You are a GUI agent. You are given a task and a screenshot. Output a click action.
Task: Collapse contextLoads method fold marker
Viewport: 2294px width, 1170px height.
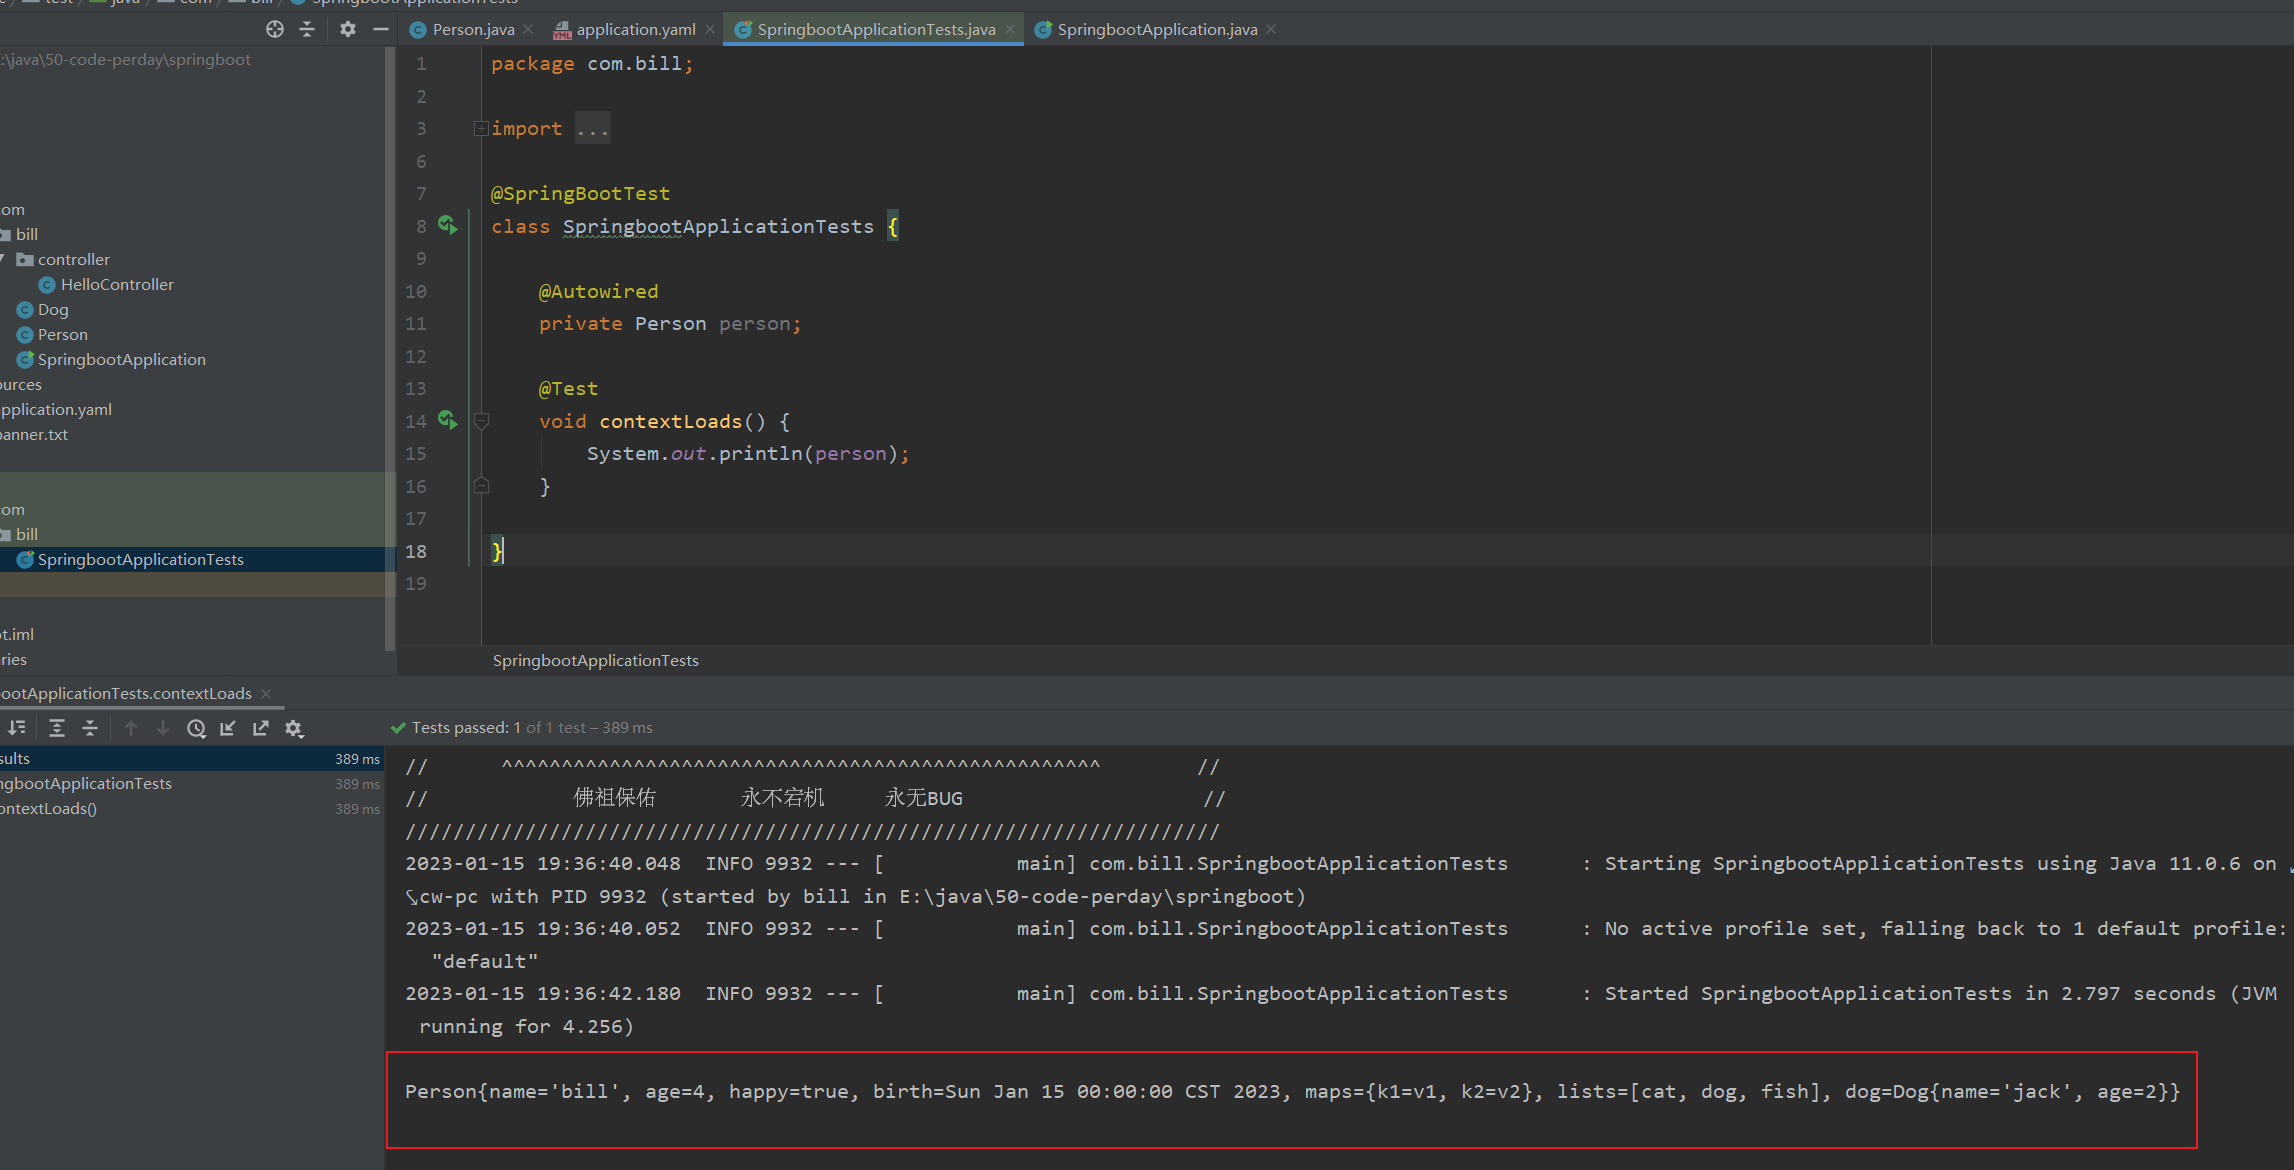tap(481, 421)
